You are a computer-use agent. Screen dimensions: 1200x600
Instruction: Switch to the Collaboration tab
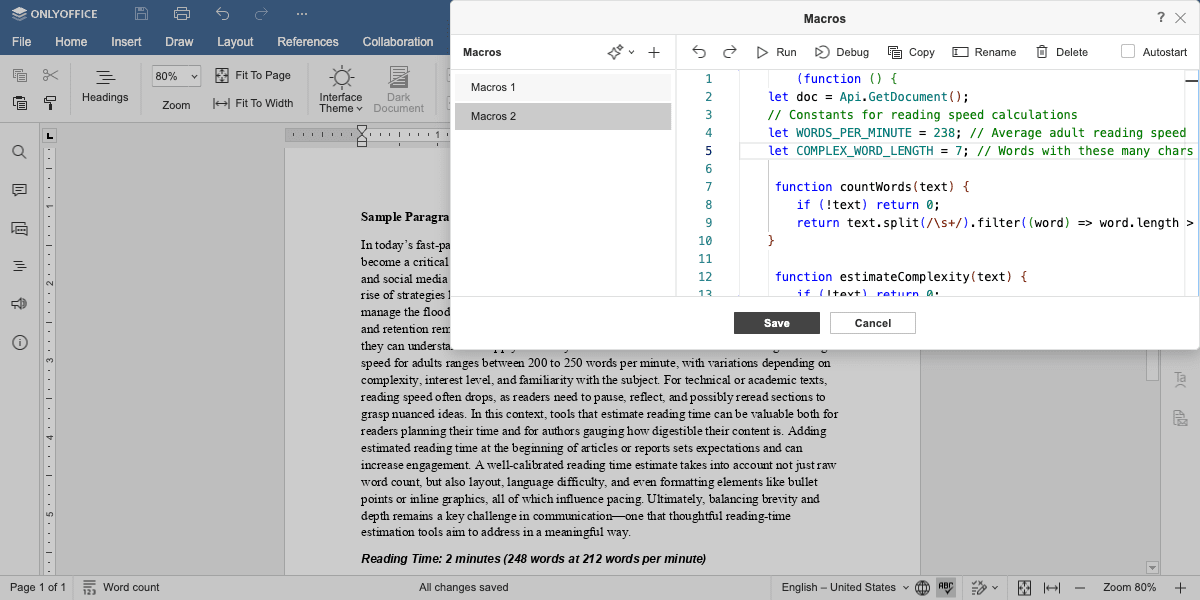coord(398,42)
